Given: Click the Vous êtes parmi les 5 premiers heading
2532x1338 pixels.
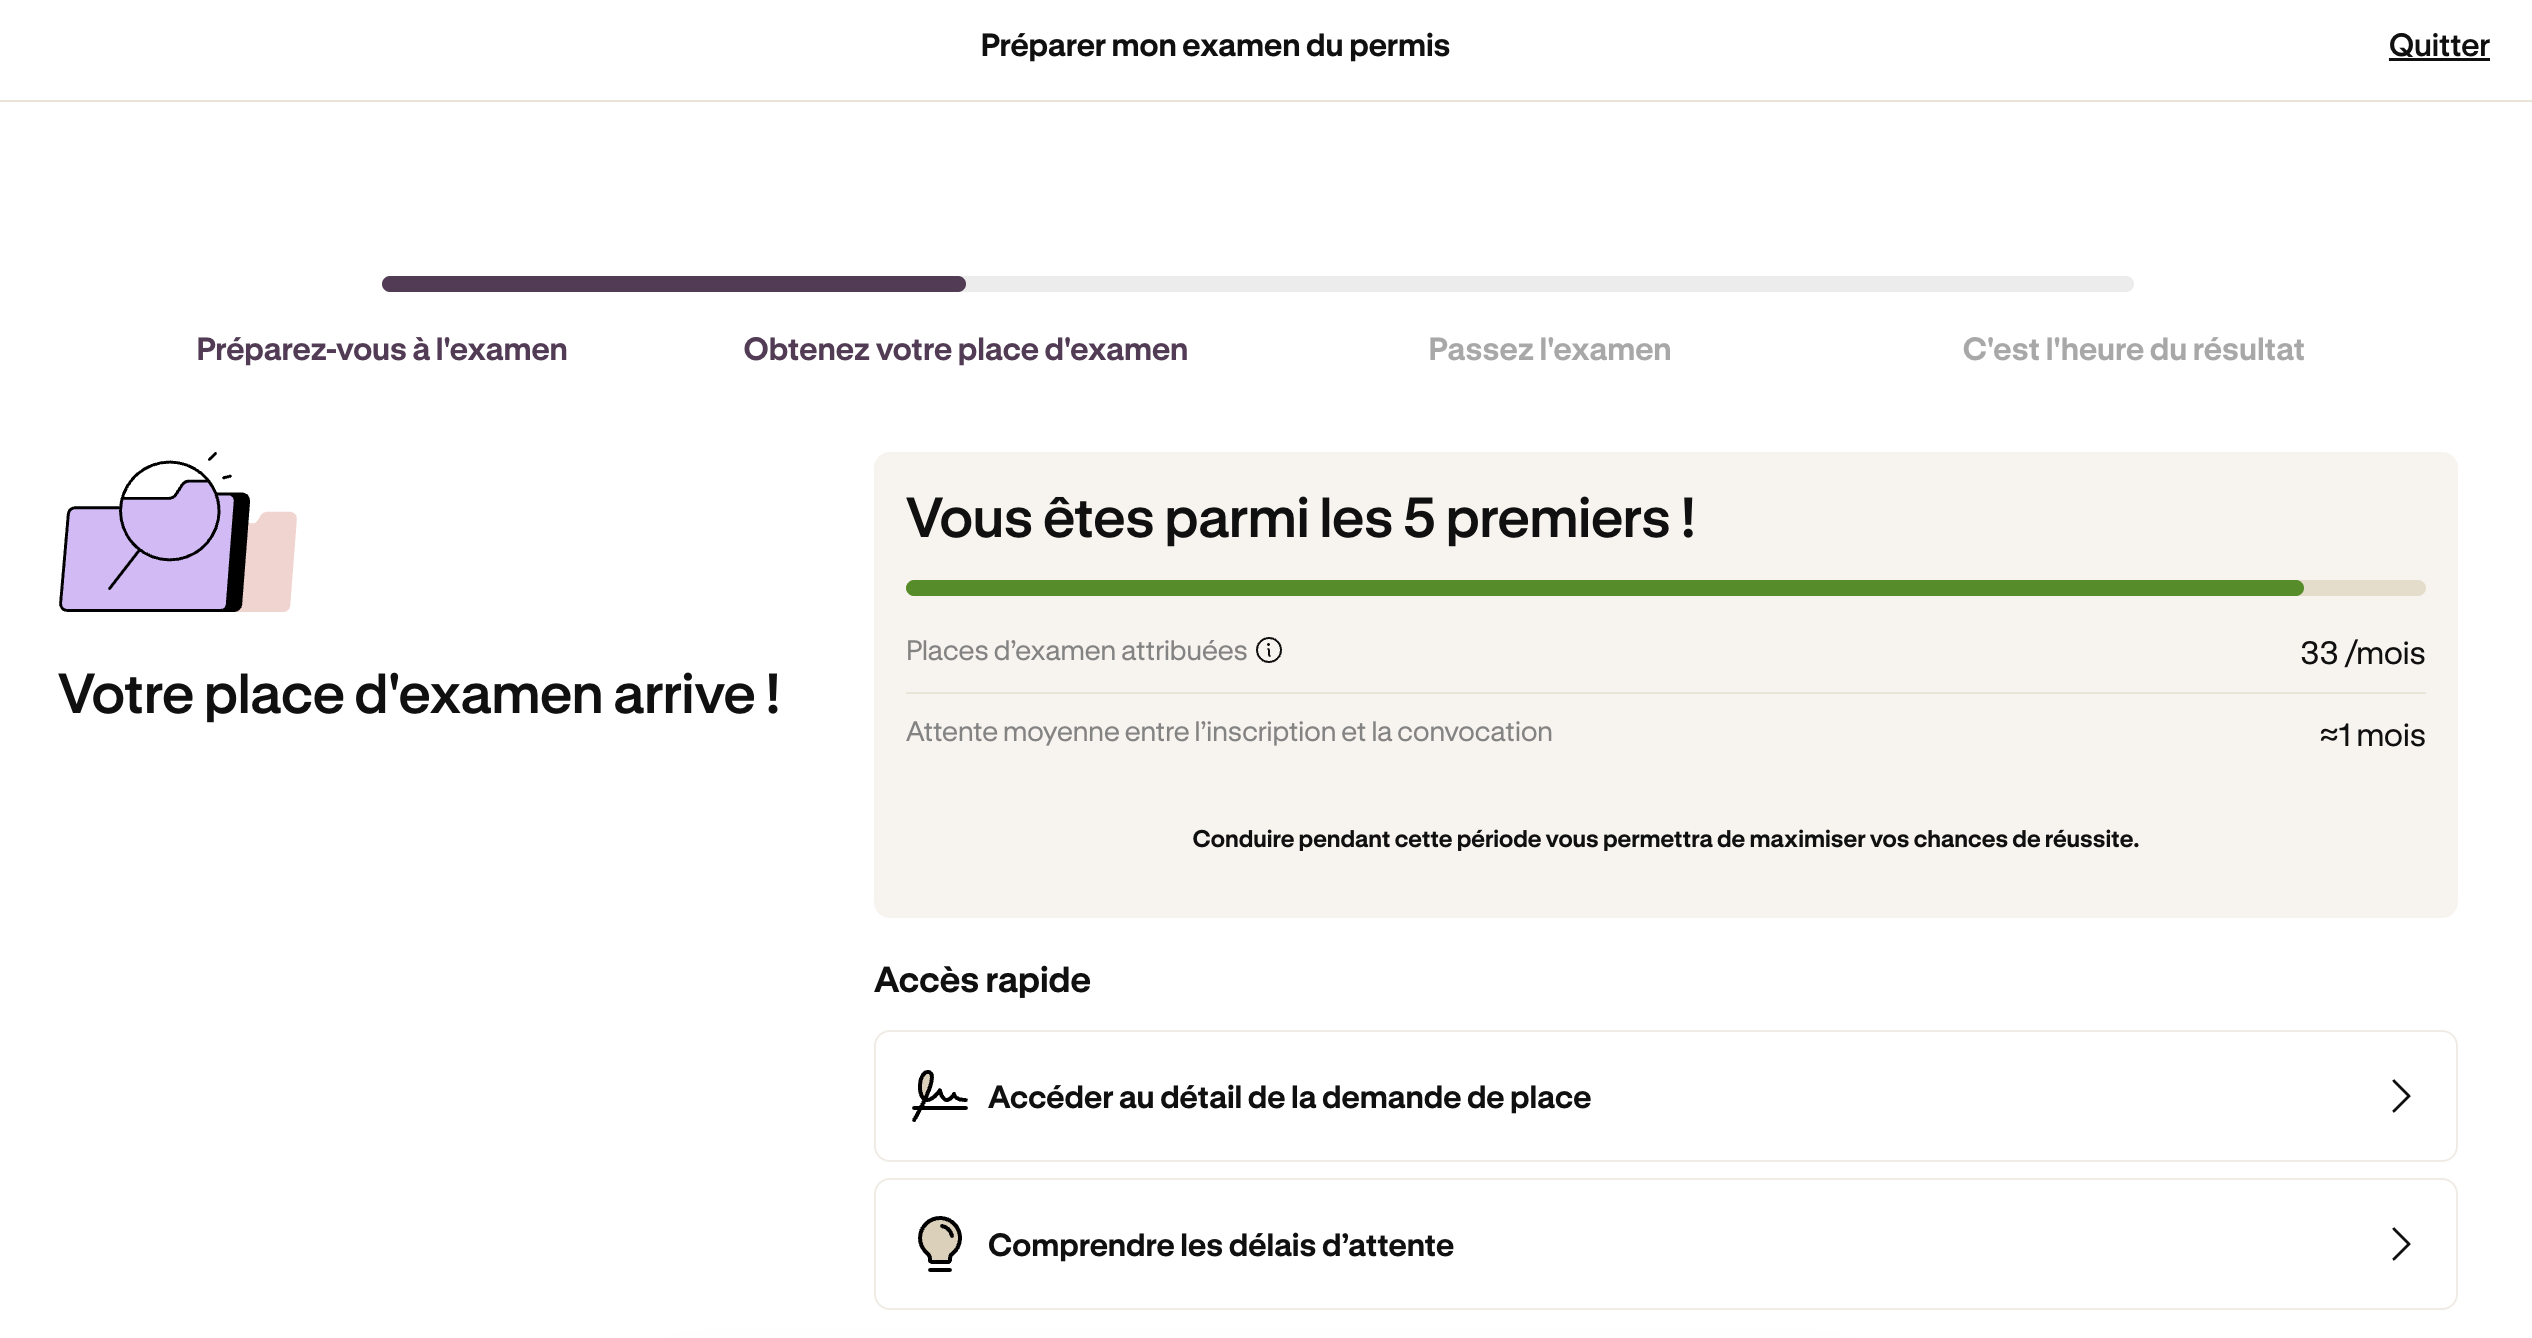Looking at the screenshot, I should click(x=1300, y=518).
